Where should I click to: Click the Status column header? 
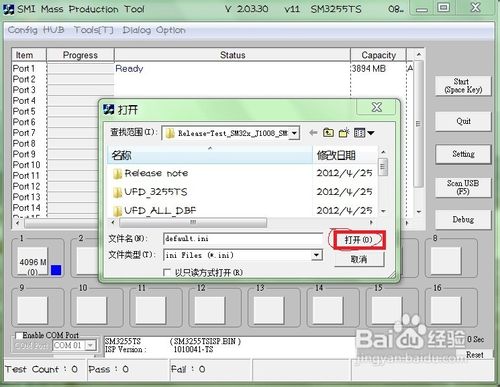(232, 55)
